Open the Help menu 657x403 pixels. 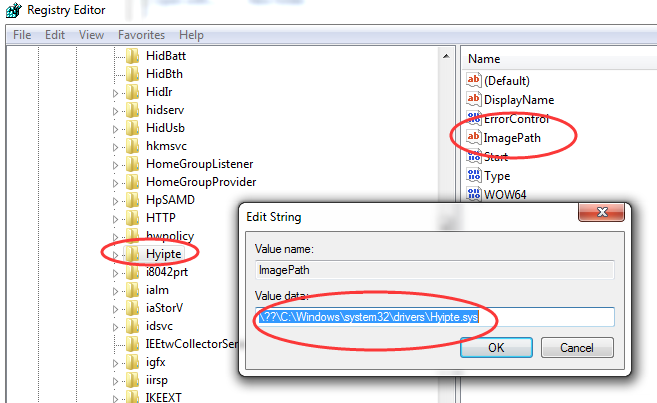[191, 35]
